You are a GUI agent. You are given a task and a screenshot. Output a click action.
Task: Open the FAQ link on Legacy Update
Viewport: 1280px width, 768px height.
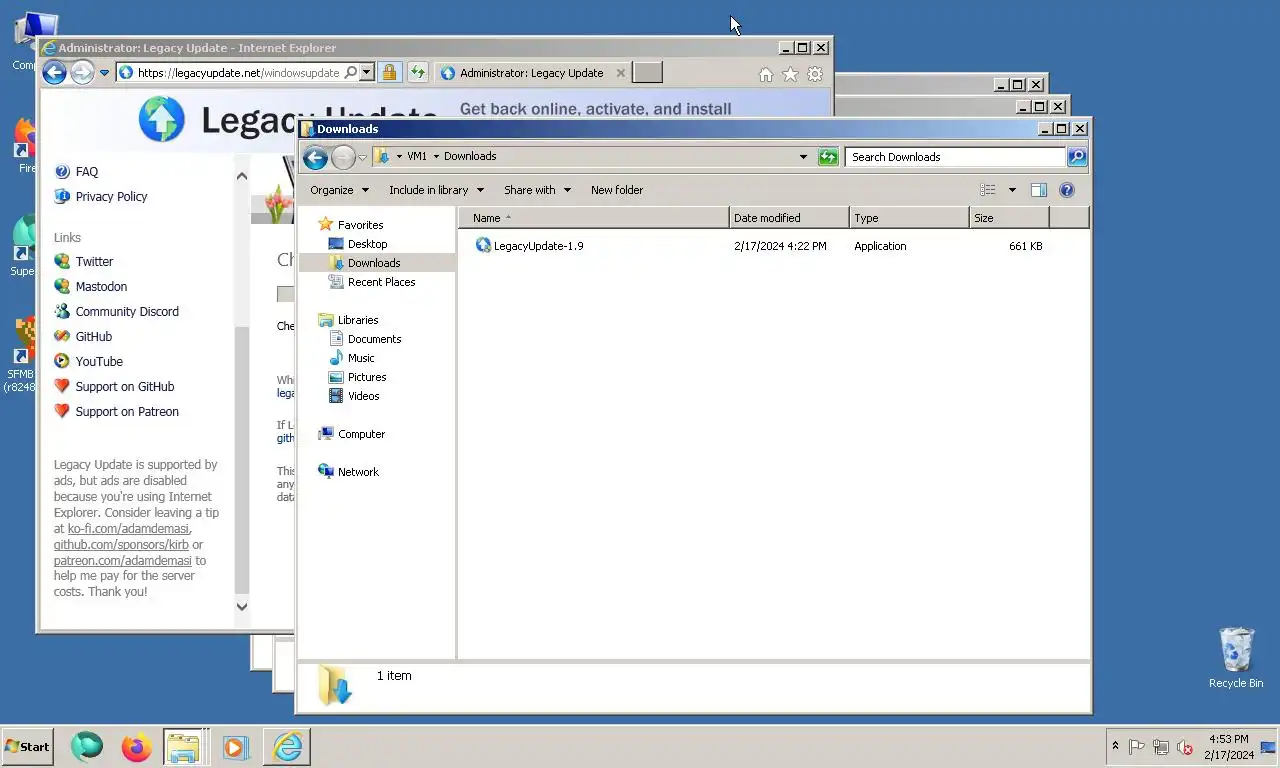coord(87,172)
